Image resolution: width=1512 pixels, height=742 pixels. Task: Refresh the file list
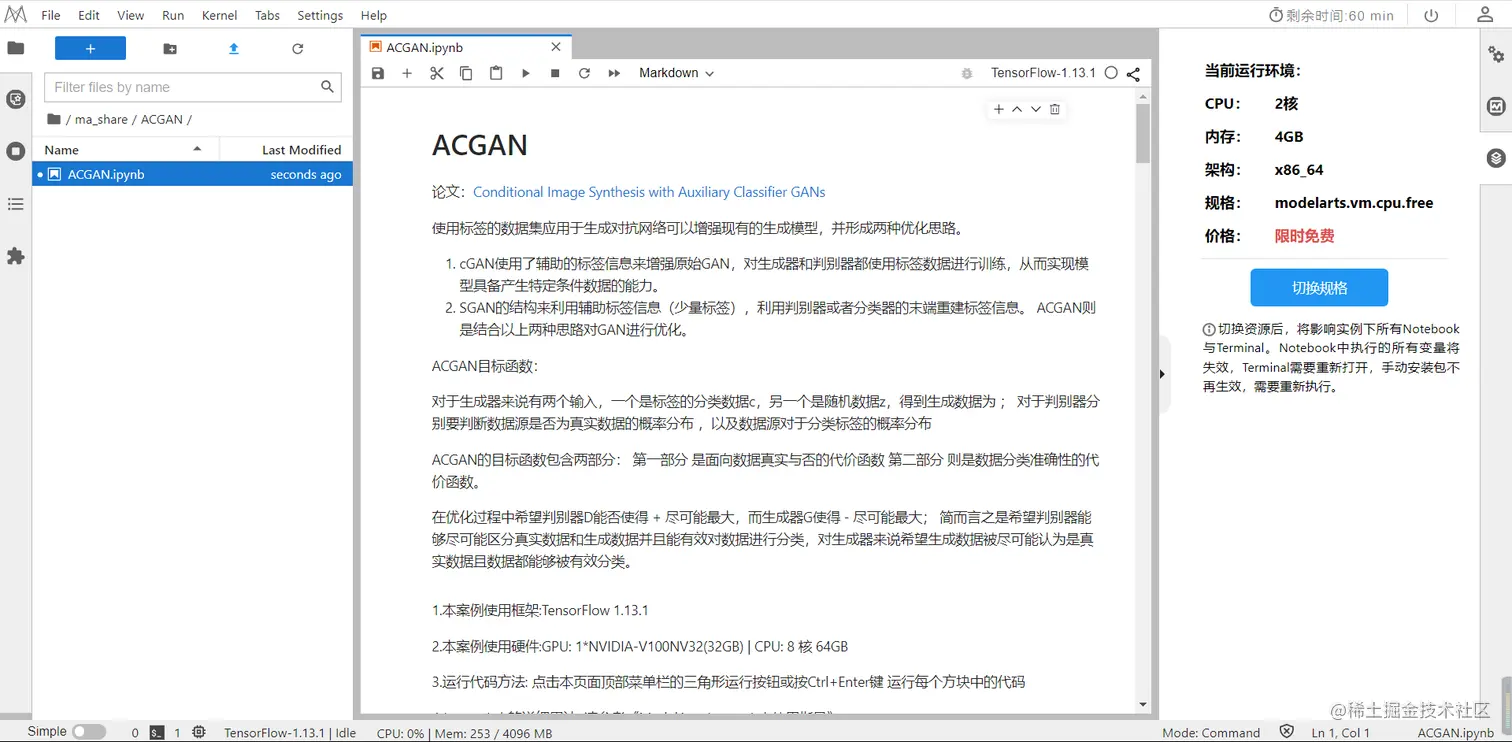(x=297, y=48)
